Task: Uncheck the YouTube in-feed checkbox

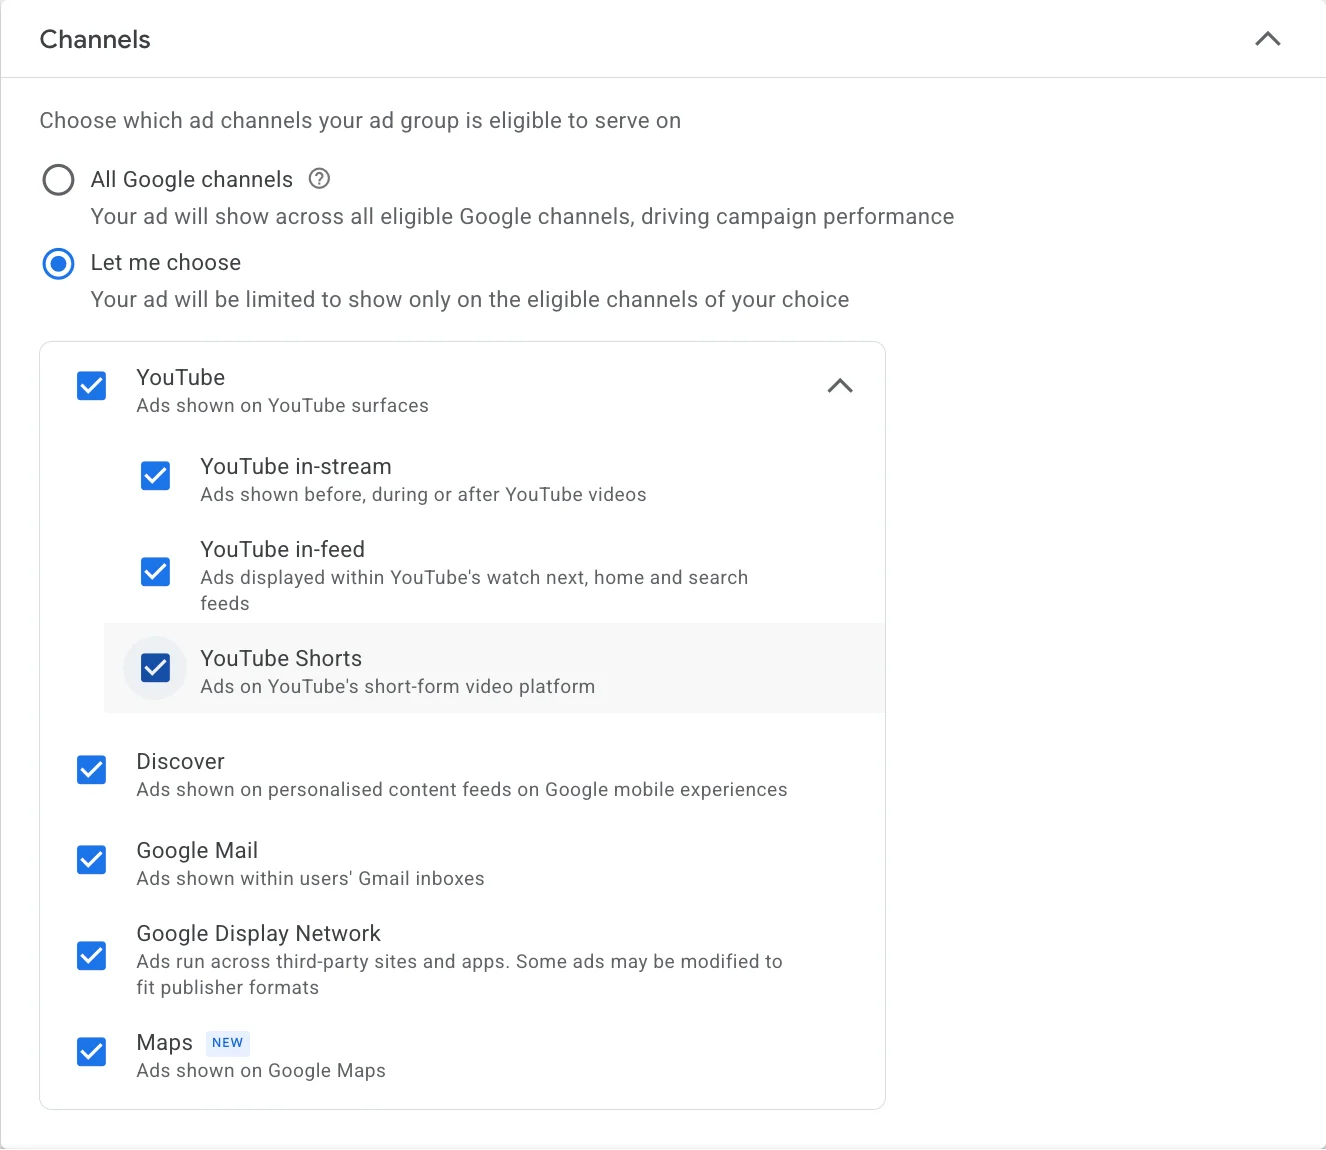Action: (x=156, y=572)
